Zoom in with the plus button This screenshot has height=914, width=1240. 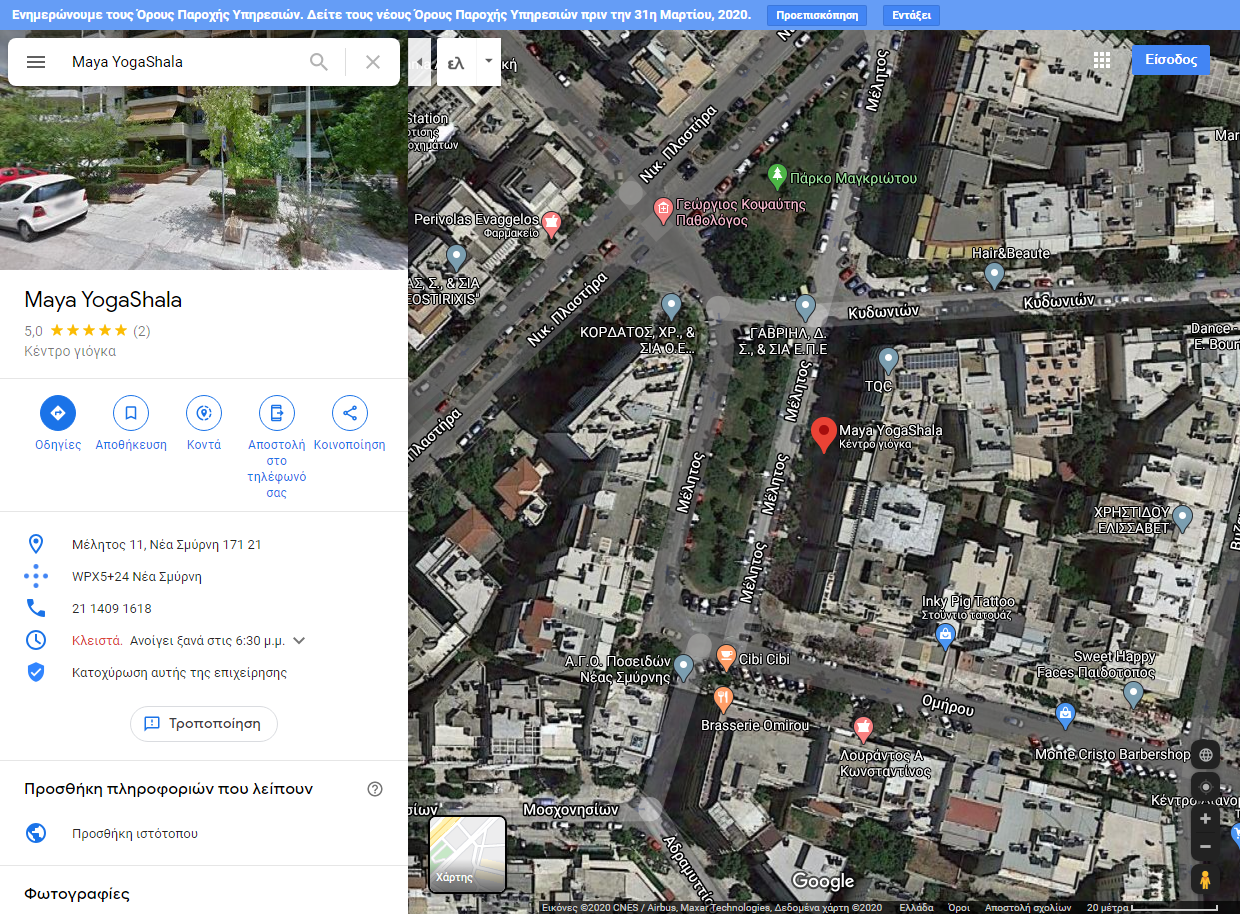(1206, 819)
